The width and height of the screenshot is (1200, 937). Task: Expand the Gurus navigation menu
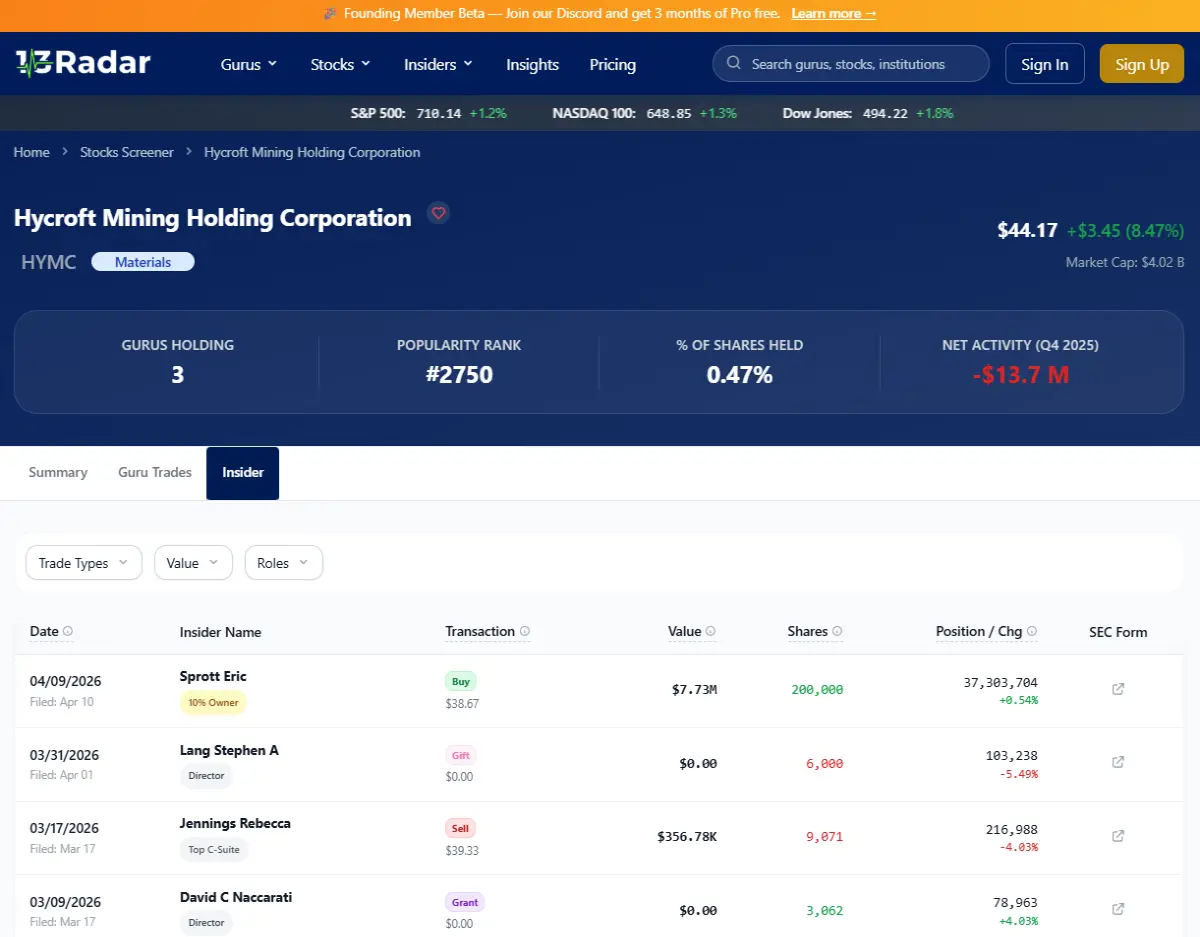pyautogui.click(x=249, y=64)
